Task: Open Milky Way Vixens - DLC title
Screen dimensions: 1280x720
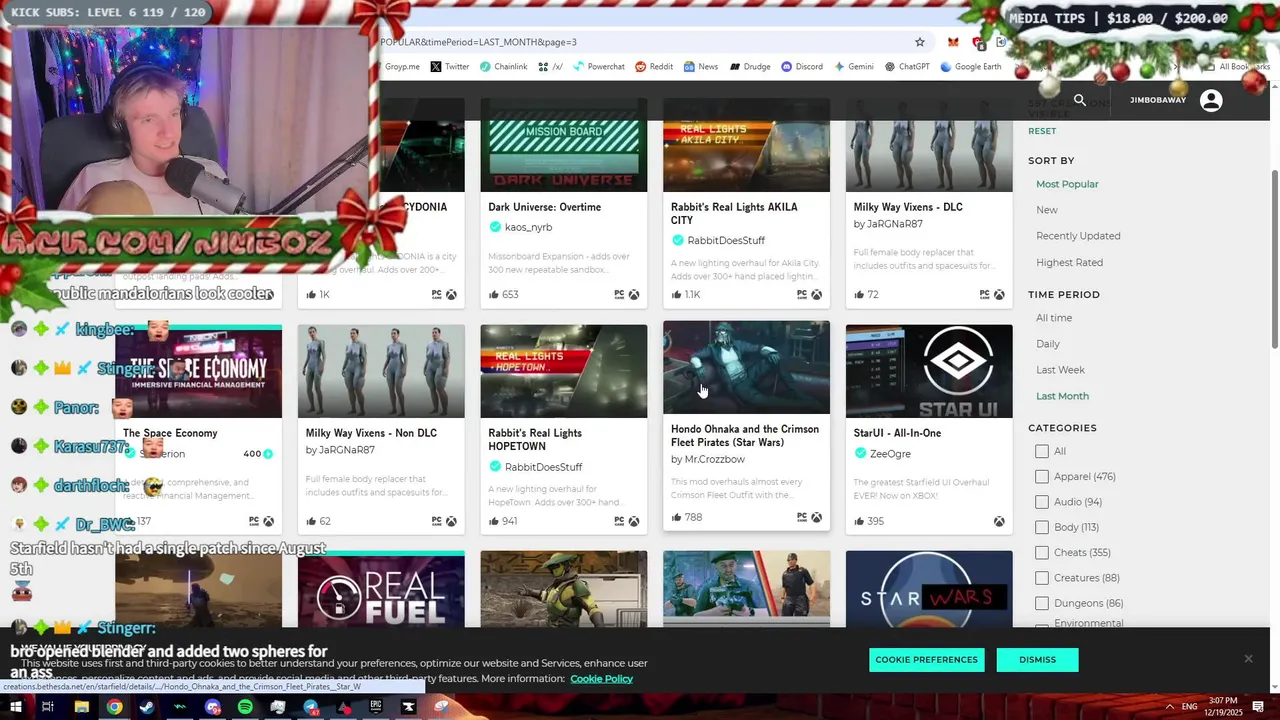Action: click(908, 207)
